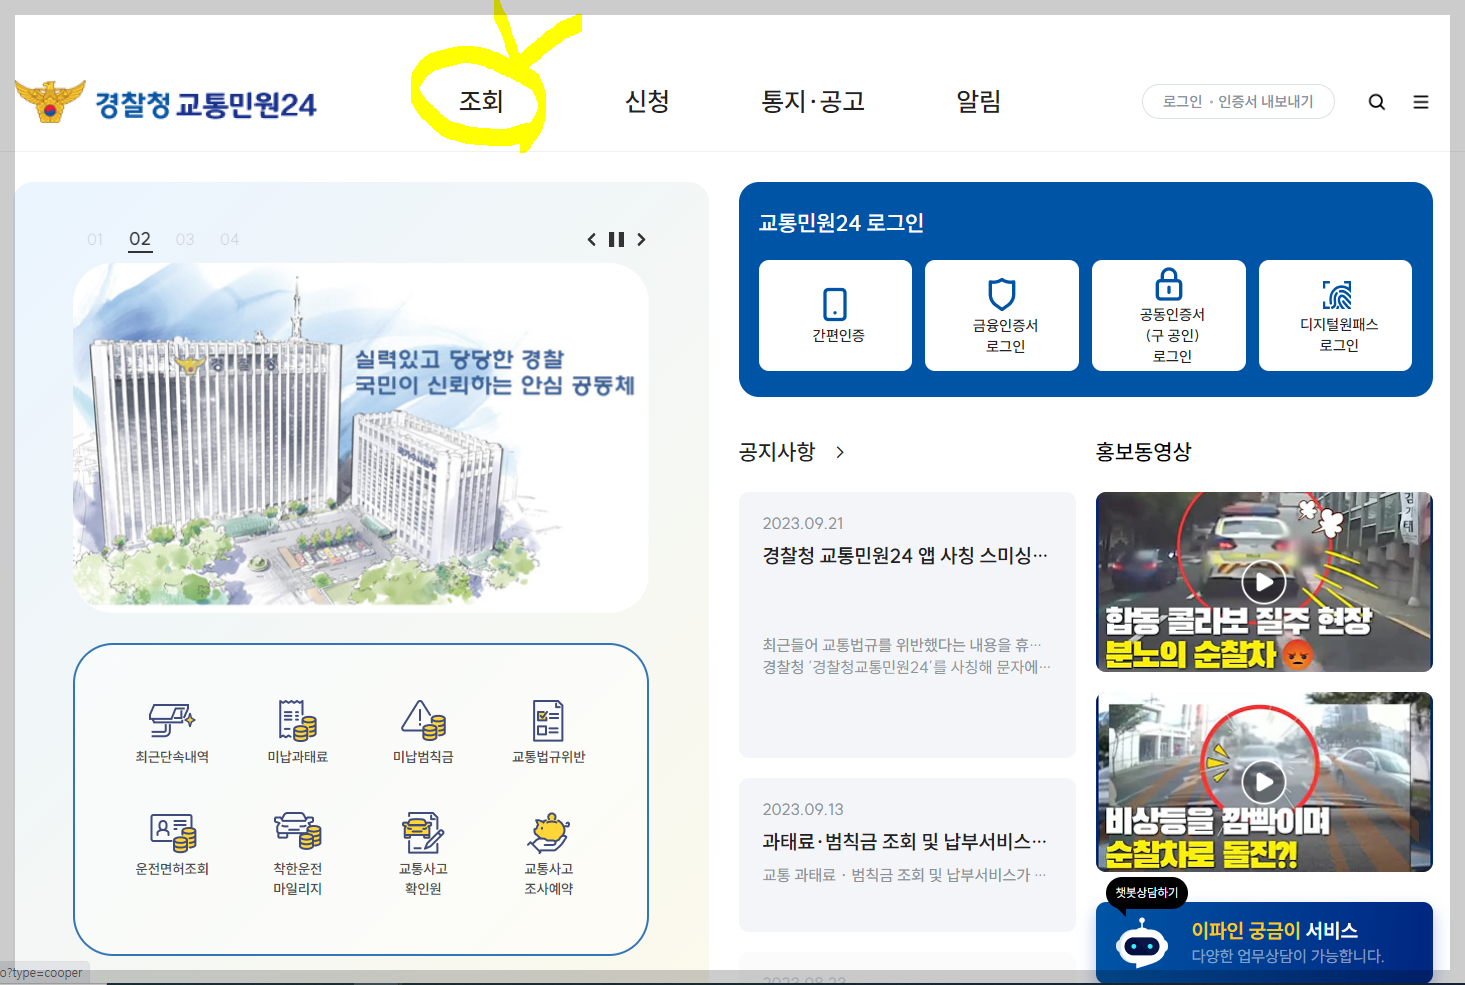Open the search magnifier icon
The image size is (1465, 985).
coord(1377,102)
